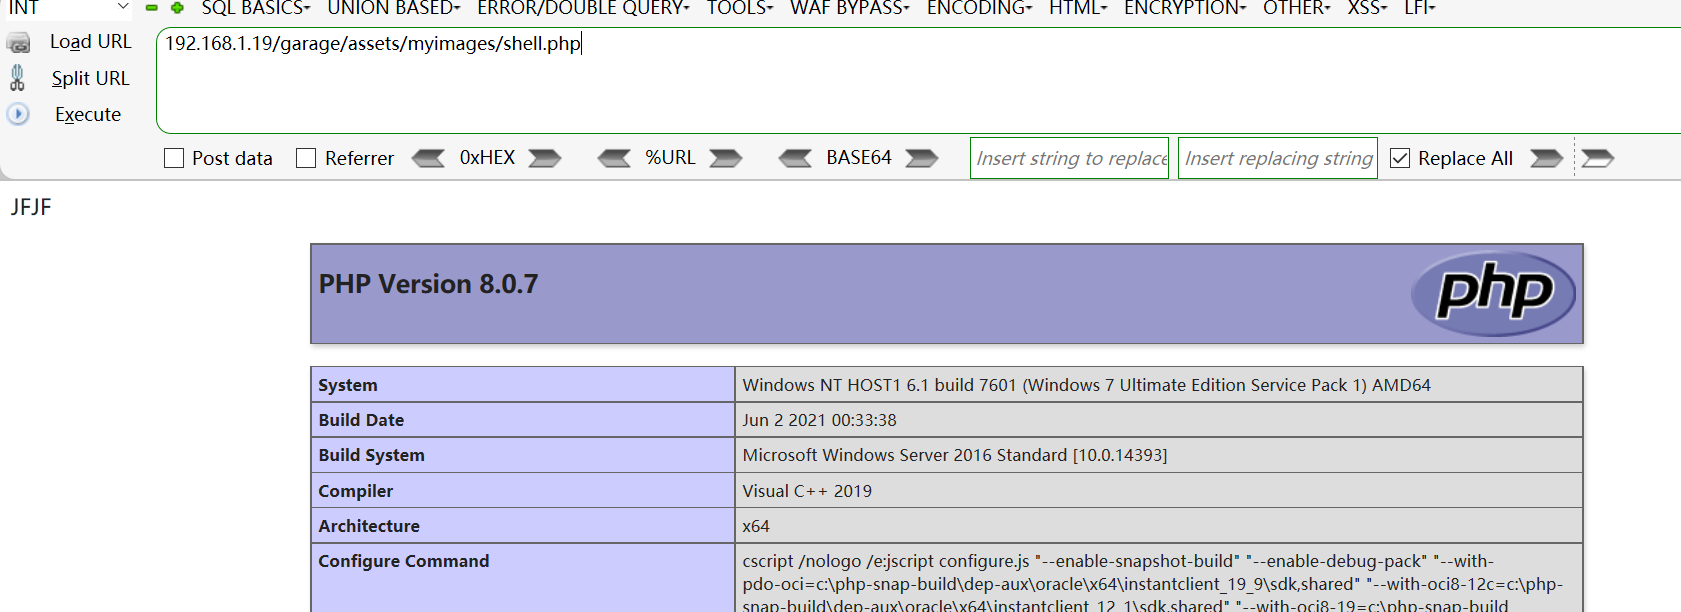Click the Load URL button label
The width and height of the screenshot is (1681, 612).
[x=91, y=42]
